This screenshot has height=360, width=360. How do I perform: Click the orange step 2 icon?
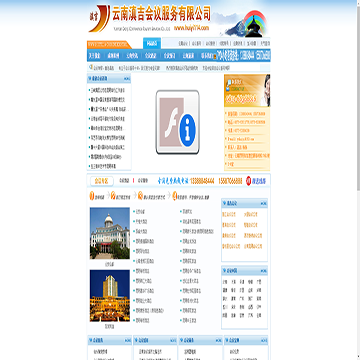(113, 196)
